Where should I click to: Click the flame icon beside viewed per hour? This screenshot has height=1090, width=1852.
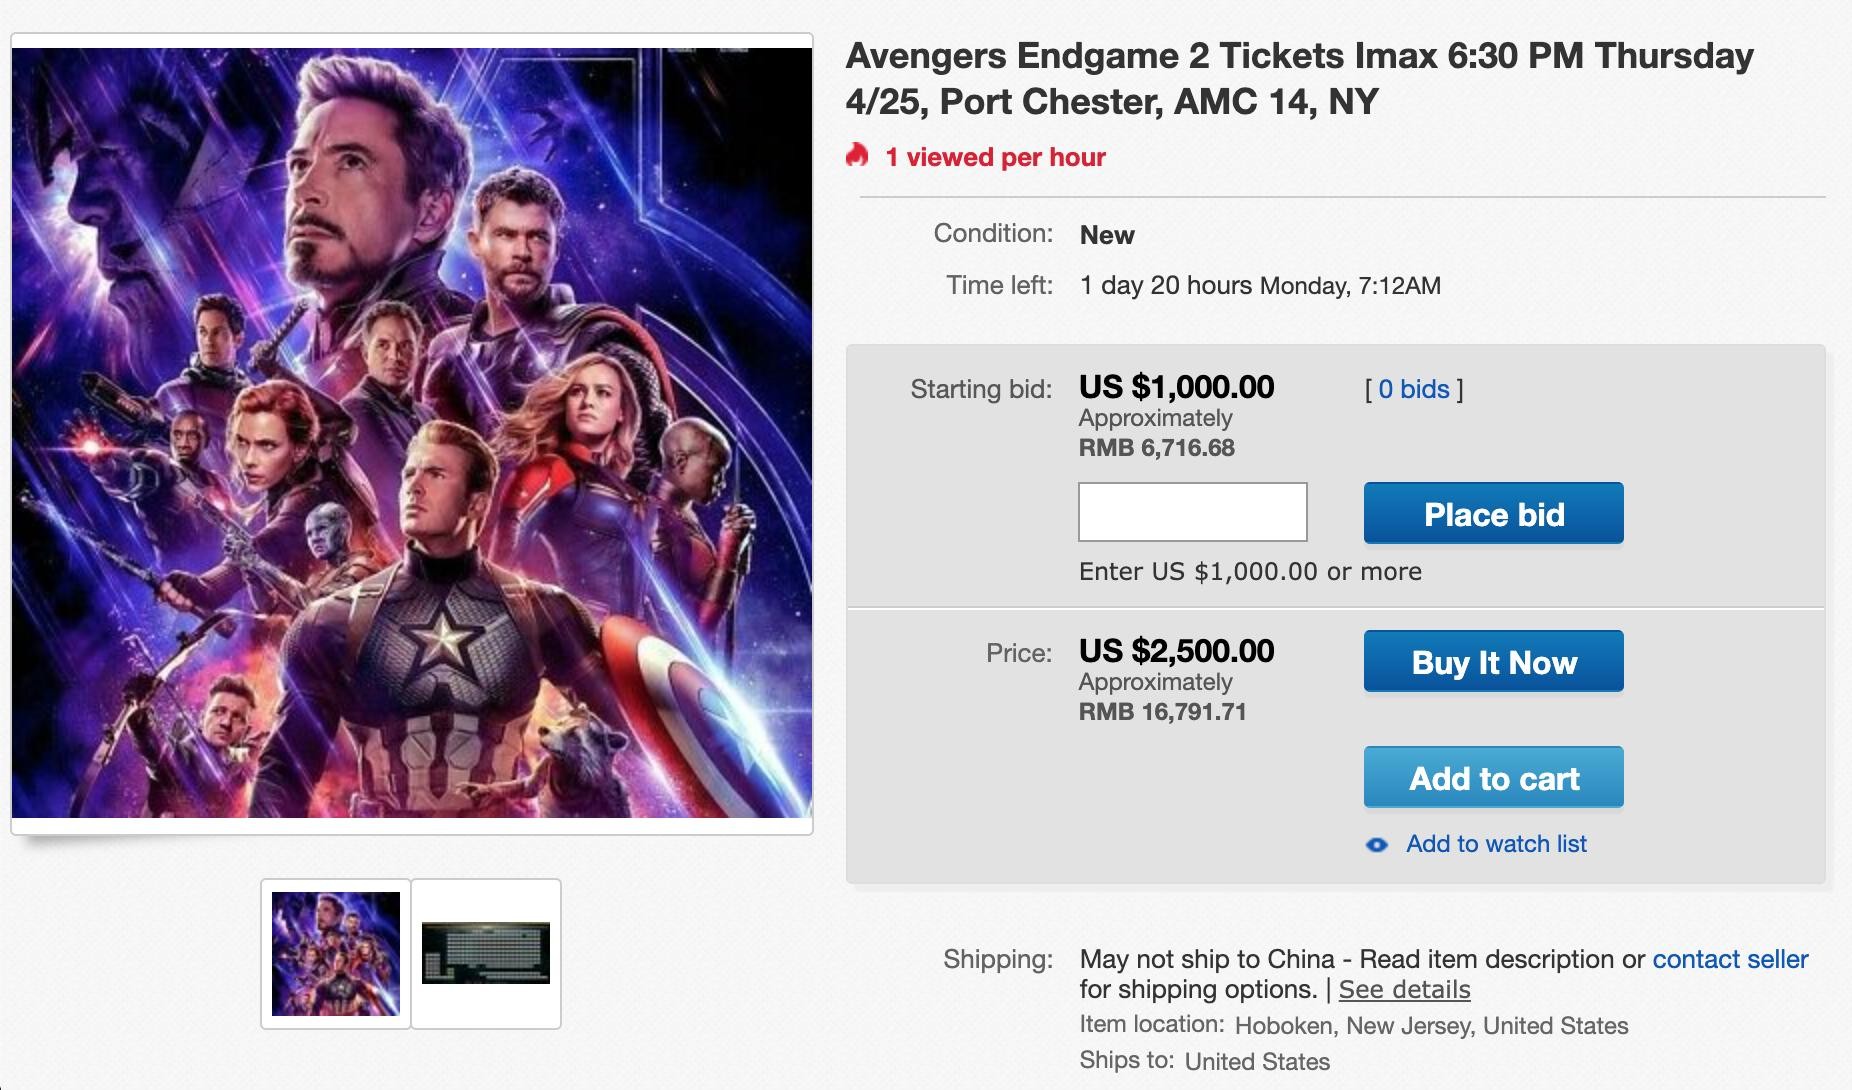[857, 155]
